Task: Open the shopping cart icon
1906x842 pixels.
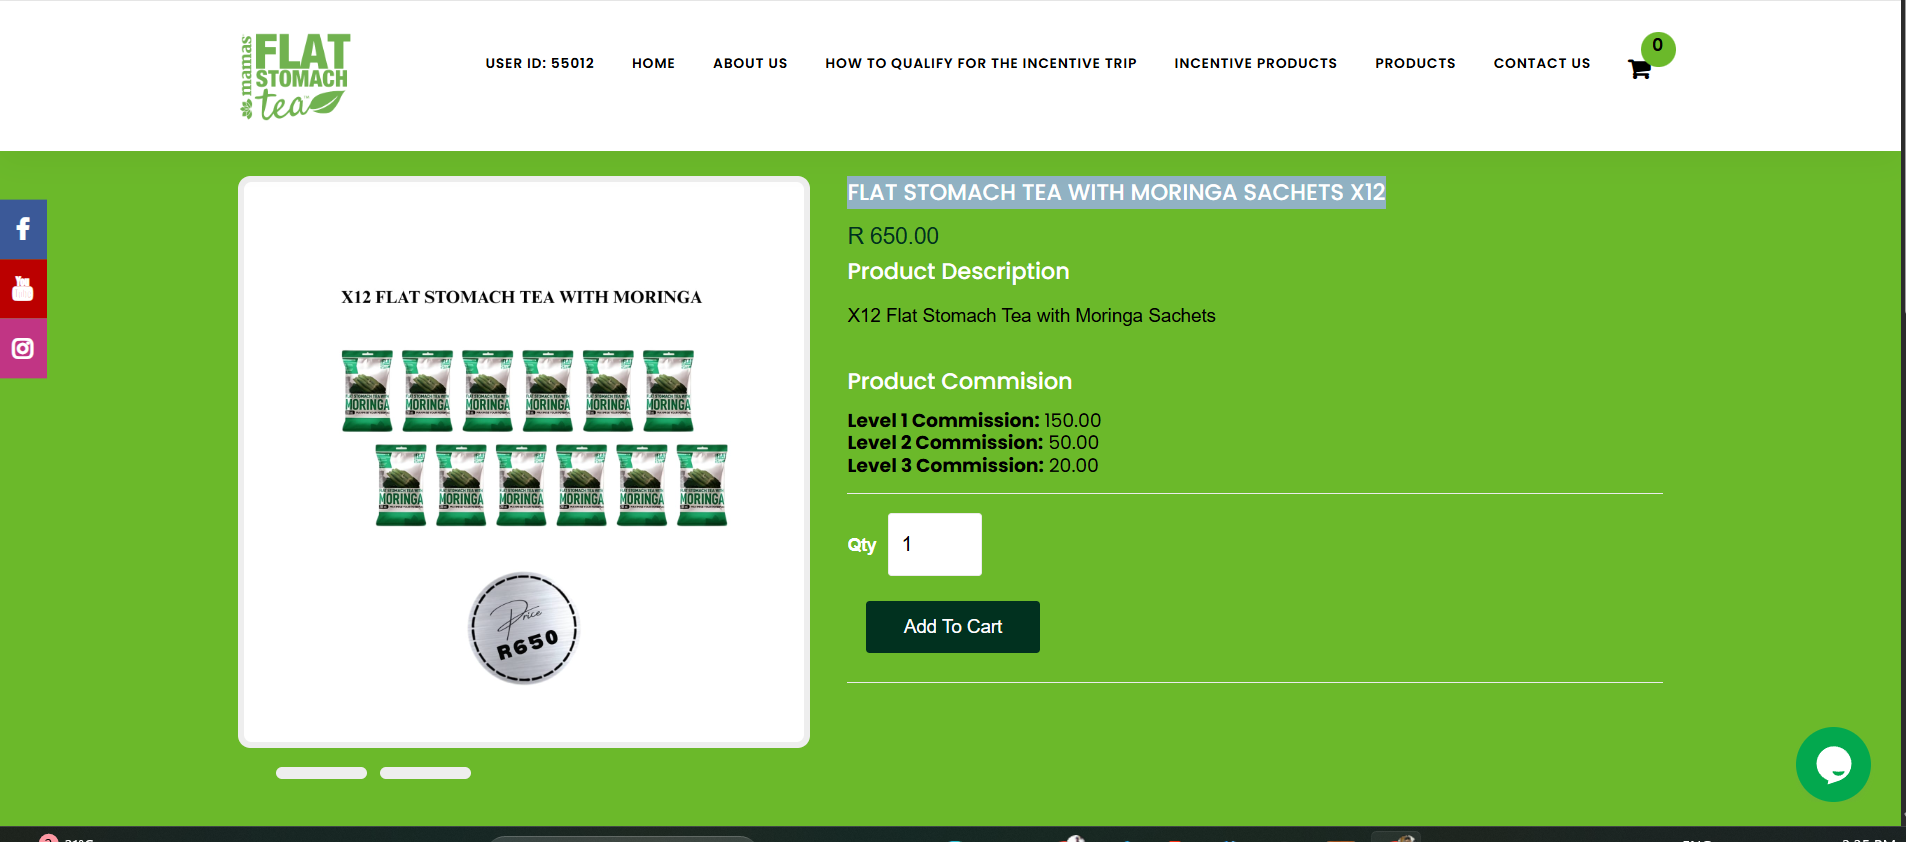Action: pos(1639,70)
